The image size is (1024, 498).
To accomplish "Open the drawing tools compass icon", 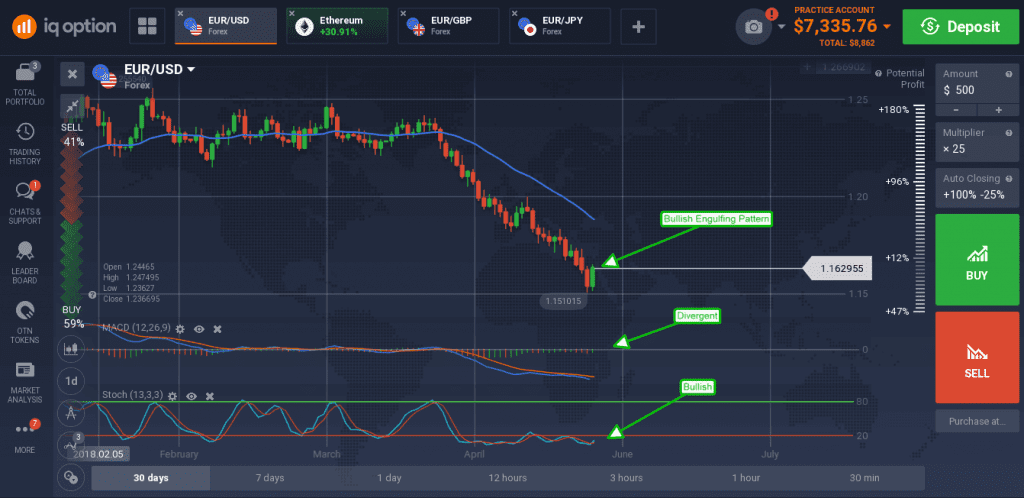I will click(71, 412).
